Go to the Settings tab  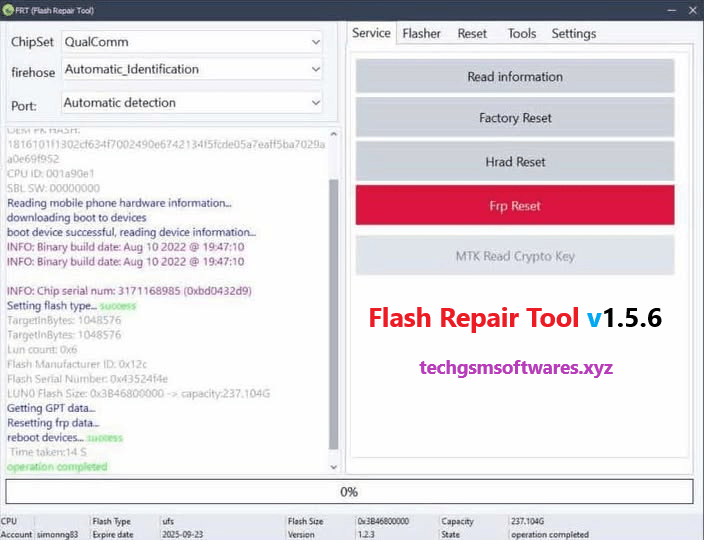tap(574, 34)
